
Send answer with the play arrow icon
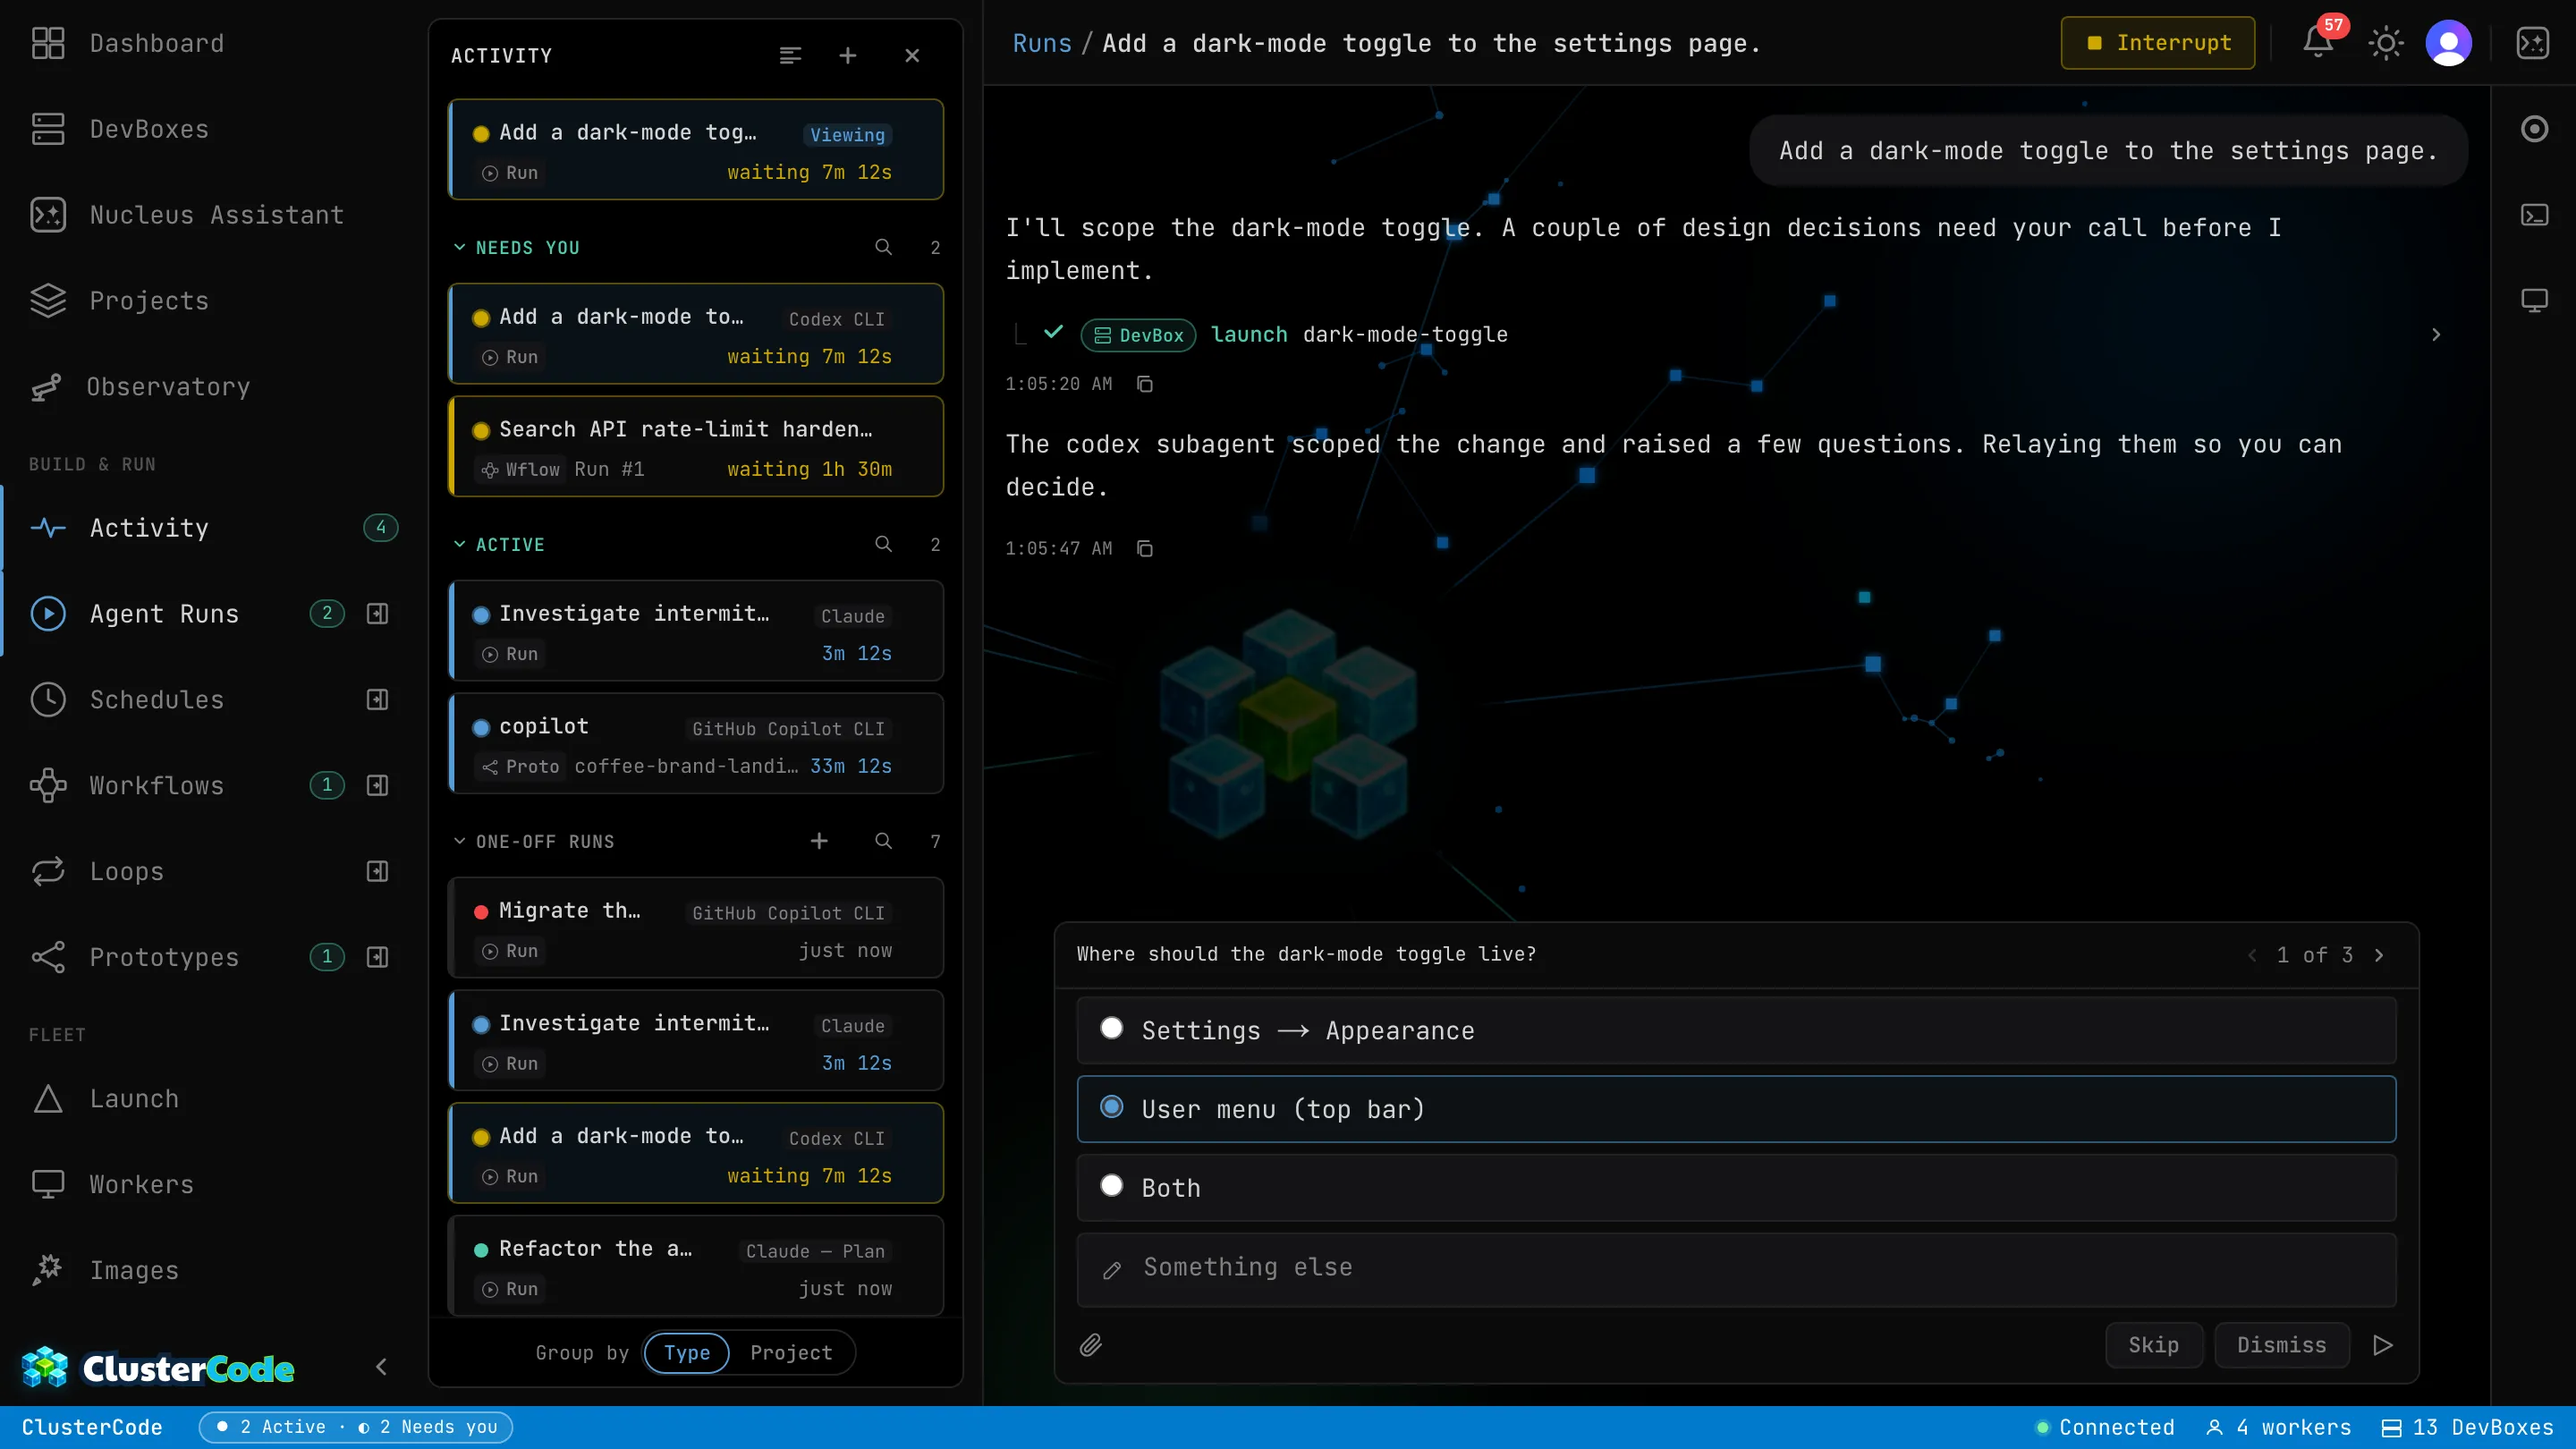click(x=2383, y=1345)
